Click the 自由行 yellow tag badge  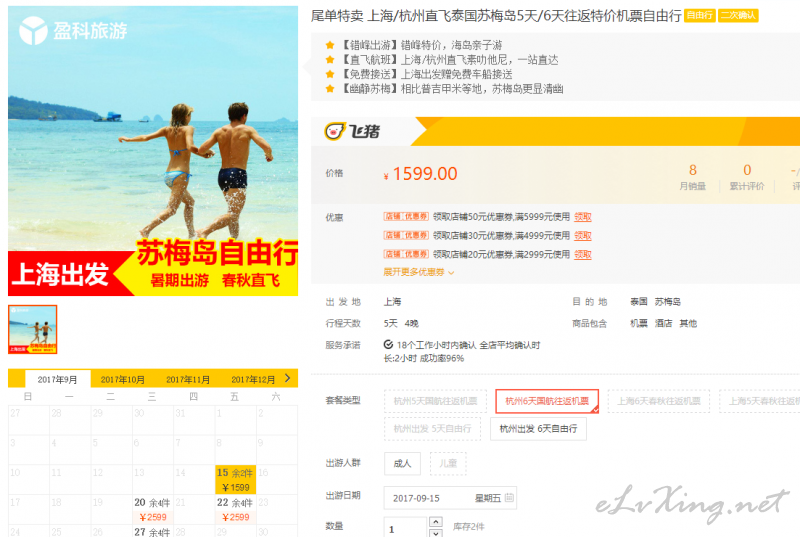(699, 16)
